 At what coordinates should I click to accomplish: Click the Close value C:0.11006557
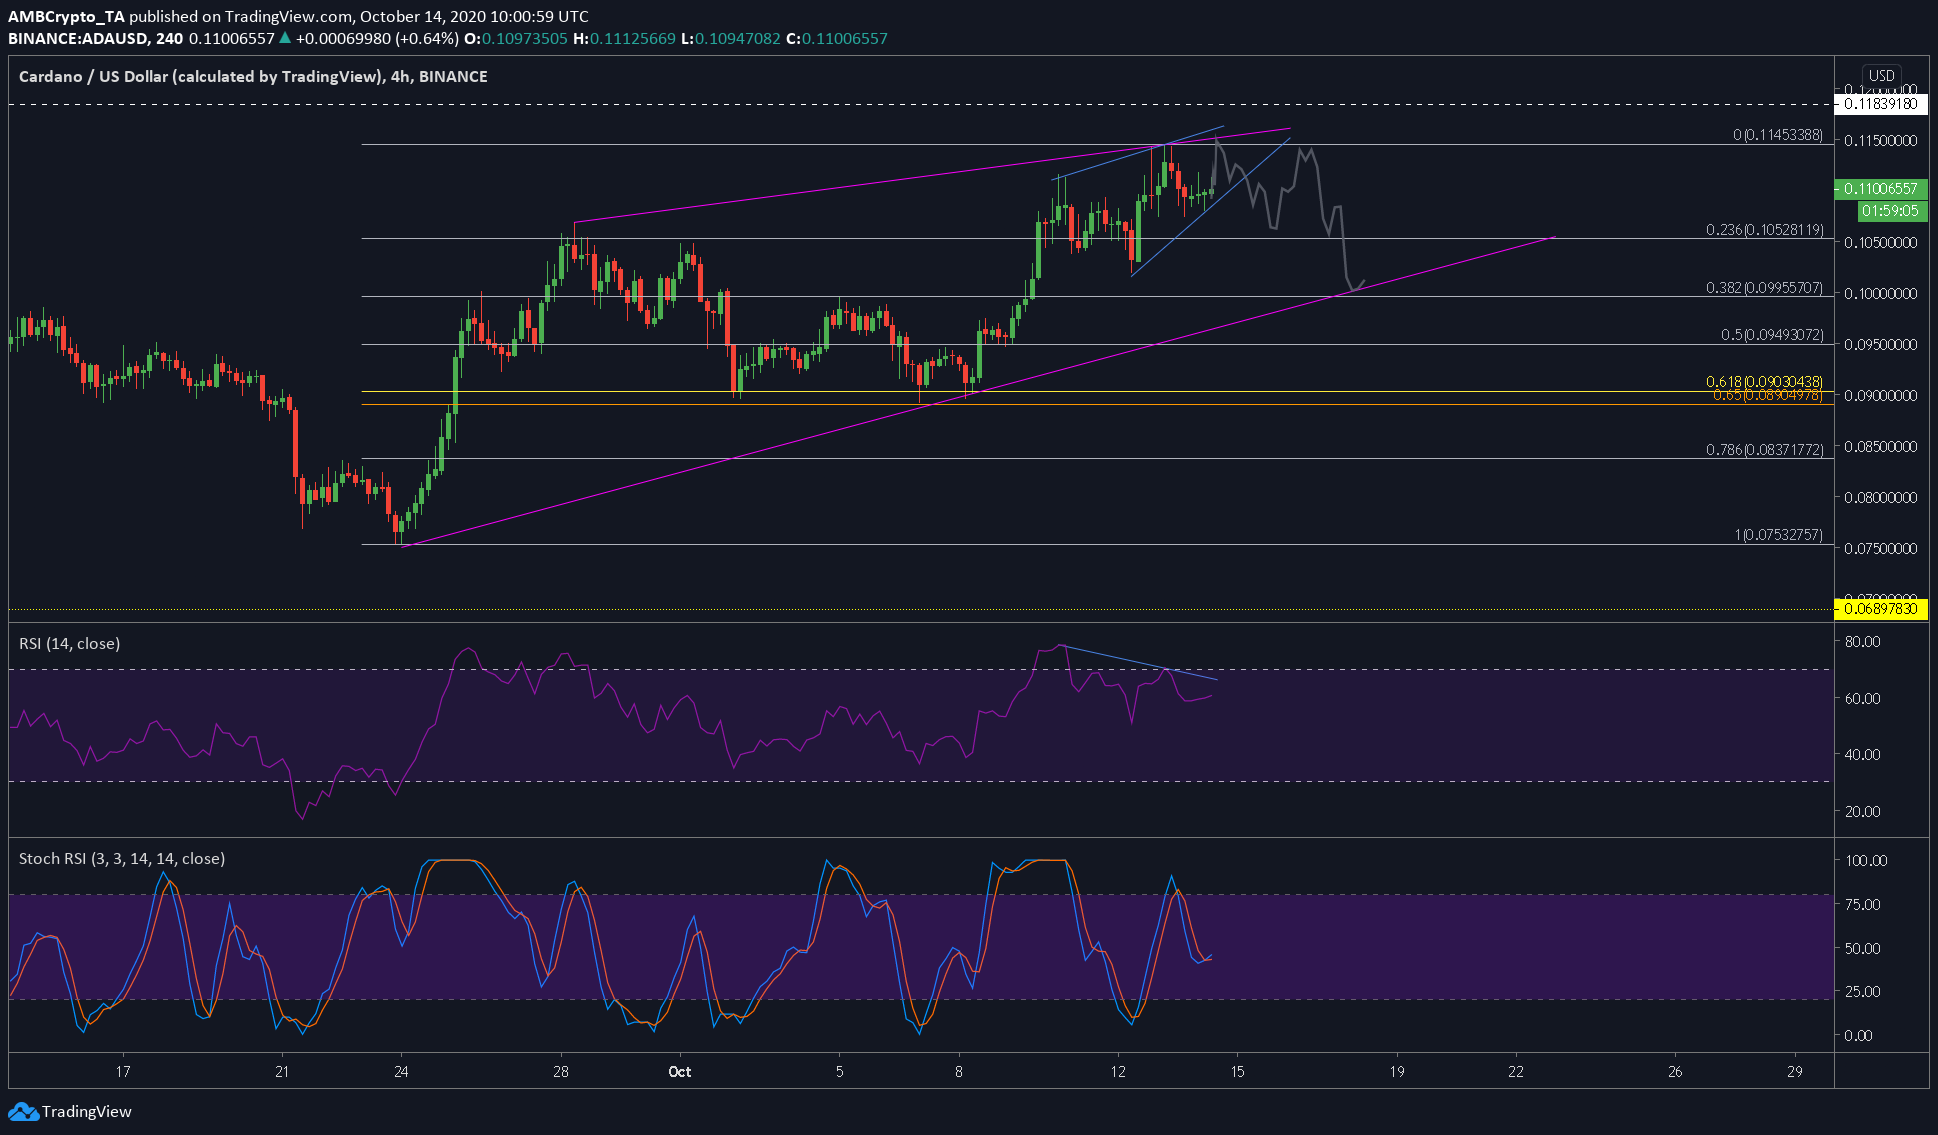pyautogui.click(x=837, y=38)
